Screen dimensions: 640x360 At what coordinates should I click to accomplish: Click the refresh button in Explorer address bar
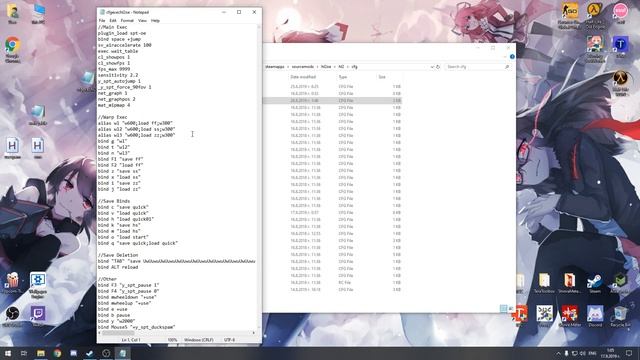pos(438,67)
